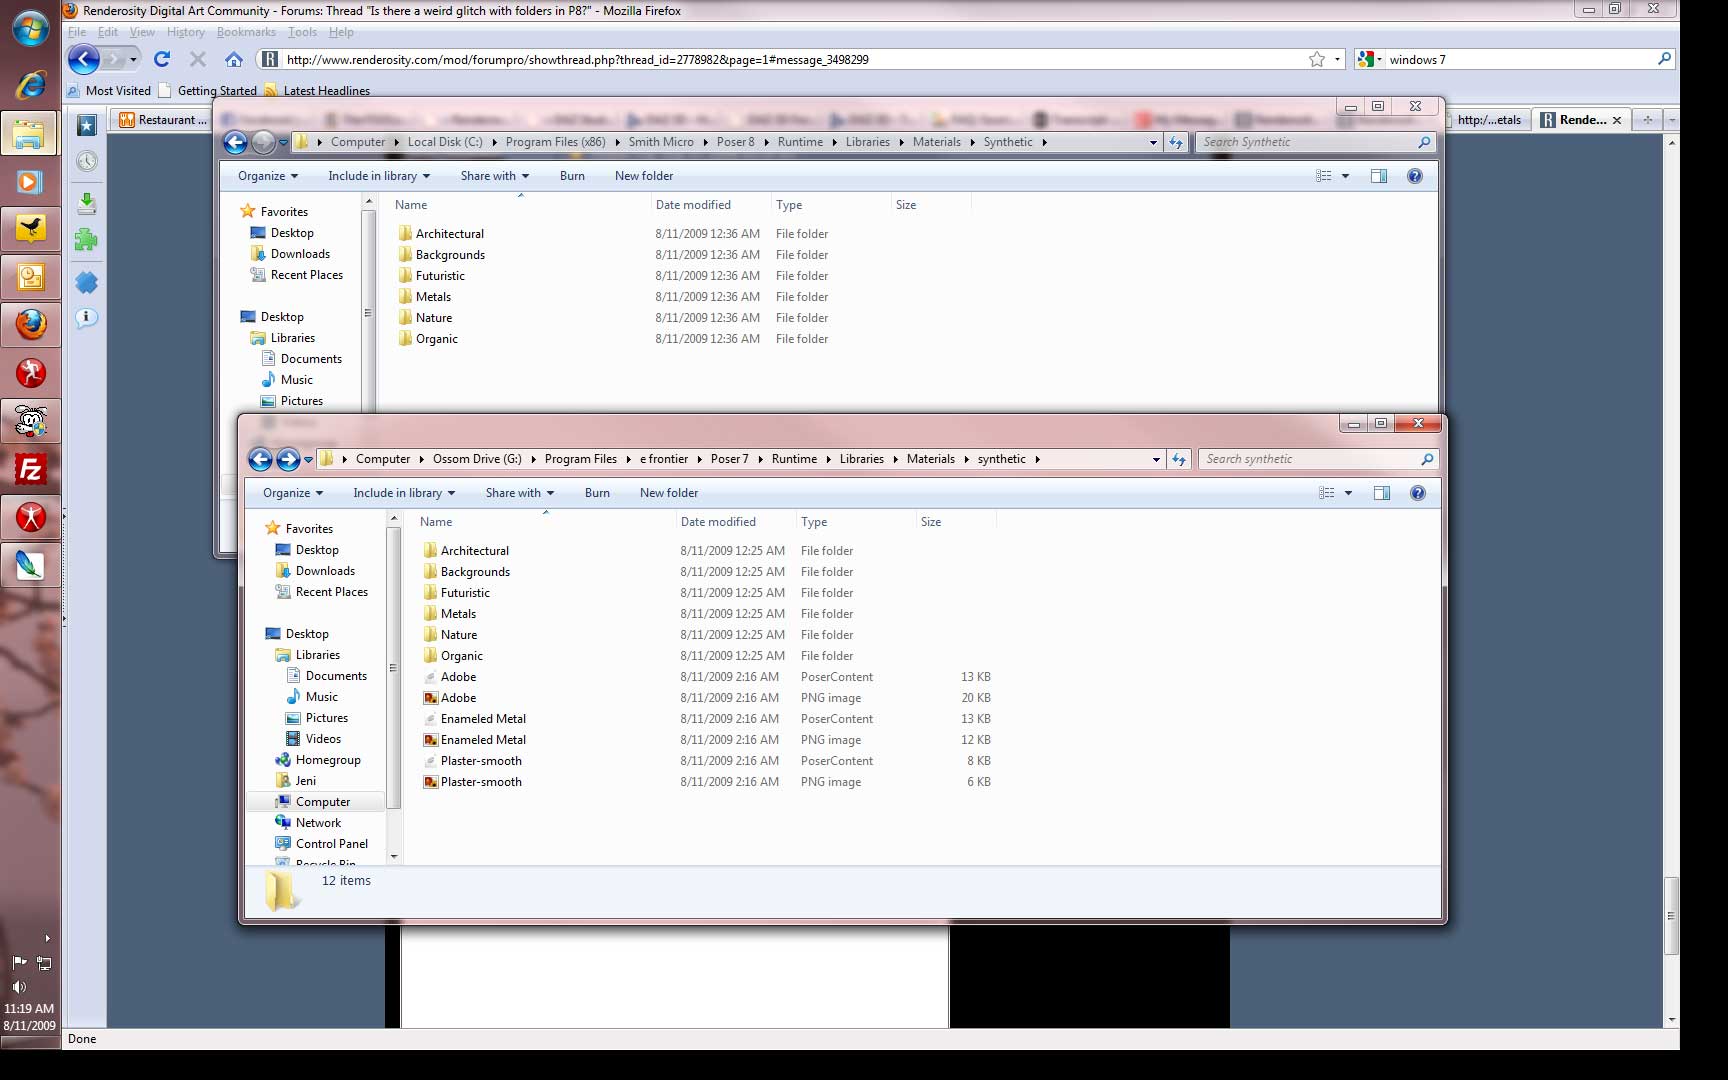The width and height of the screenshot is (1728, 1080).
Task: Go to the Firefox home page
Action: point(234,60)
